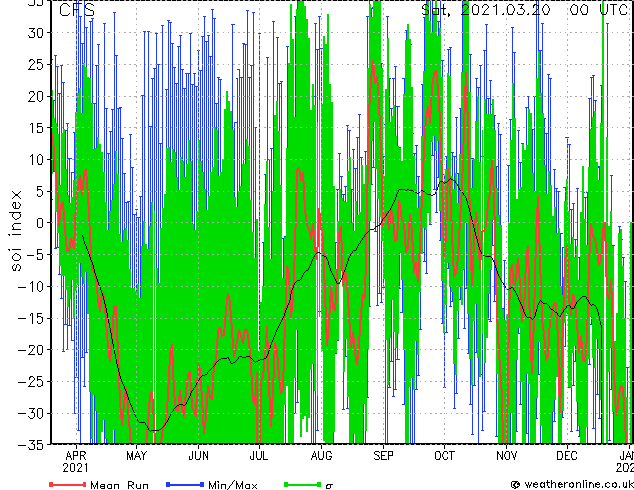This screenshot has width=634, height=490.
Task: Click the 'SEP' x-axis month label
Action: [383, 456]
